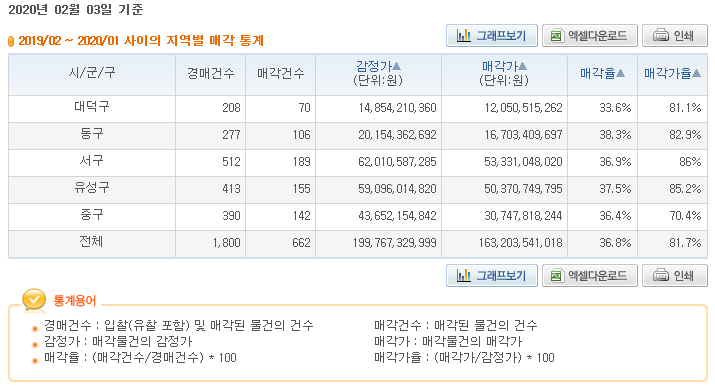Image resolution: width=715 pixels, height=391 pixels.
Task: Click 매각율 value 36.4%
Action: [615, 215]
